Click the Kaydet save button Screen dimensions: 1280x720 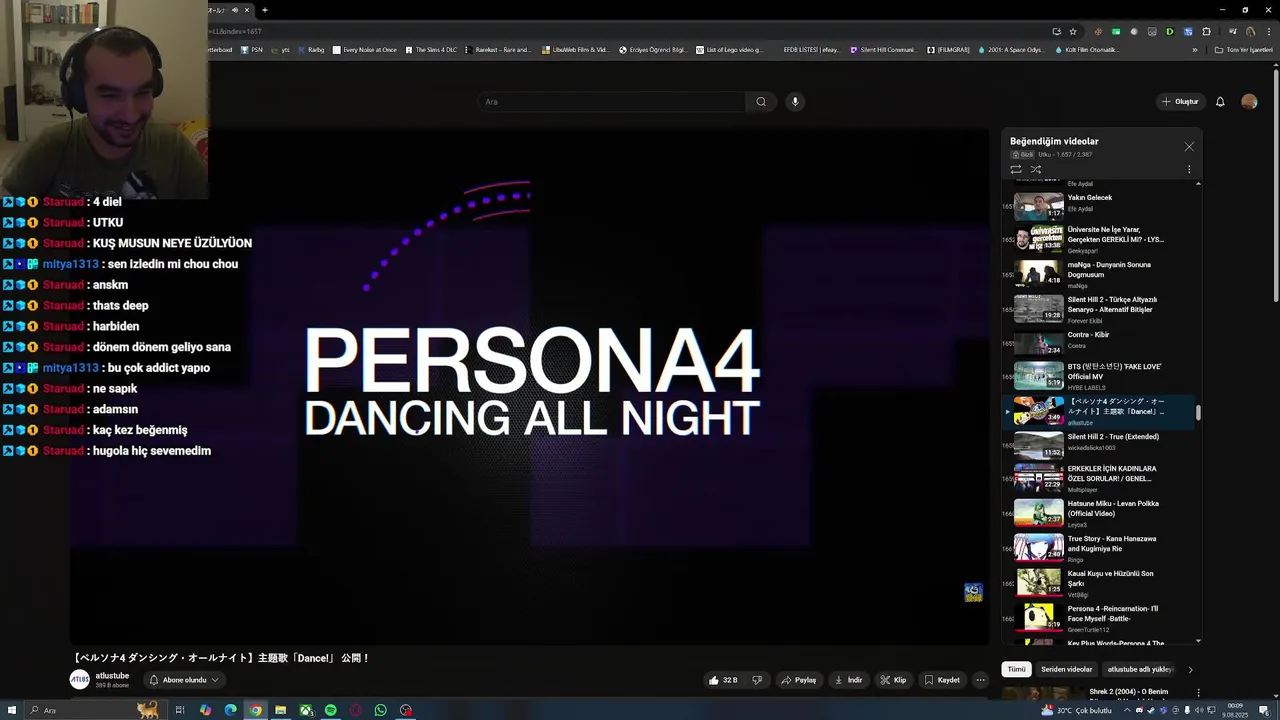[x=942, y=680]
